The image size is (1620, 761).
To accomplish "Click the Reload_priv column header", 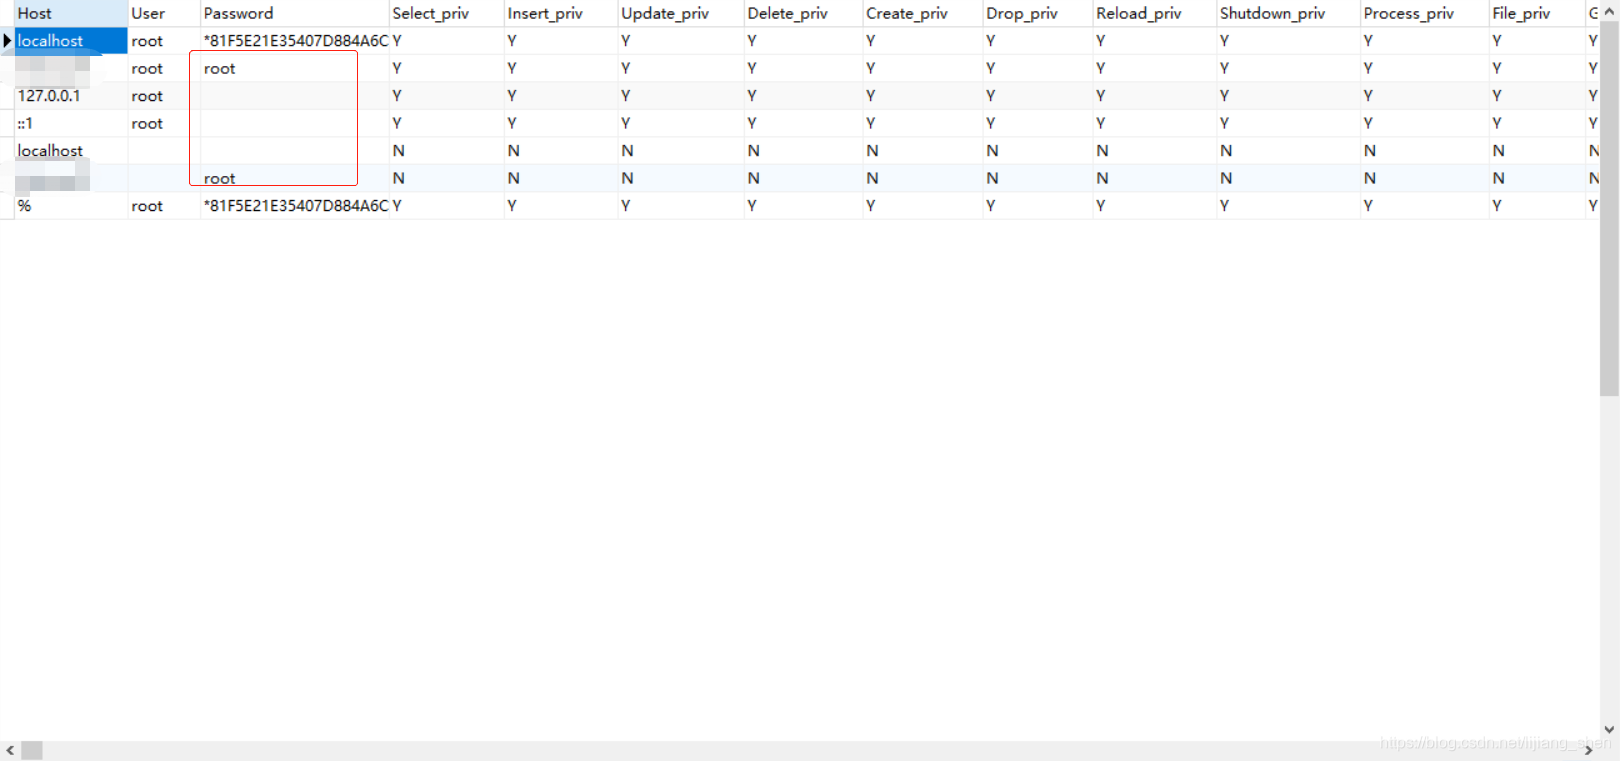I will (1154, 13).
